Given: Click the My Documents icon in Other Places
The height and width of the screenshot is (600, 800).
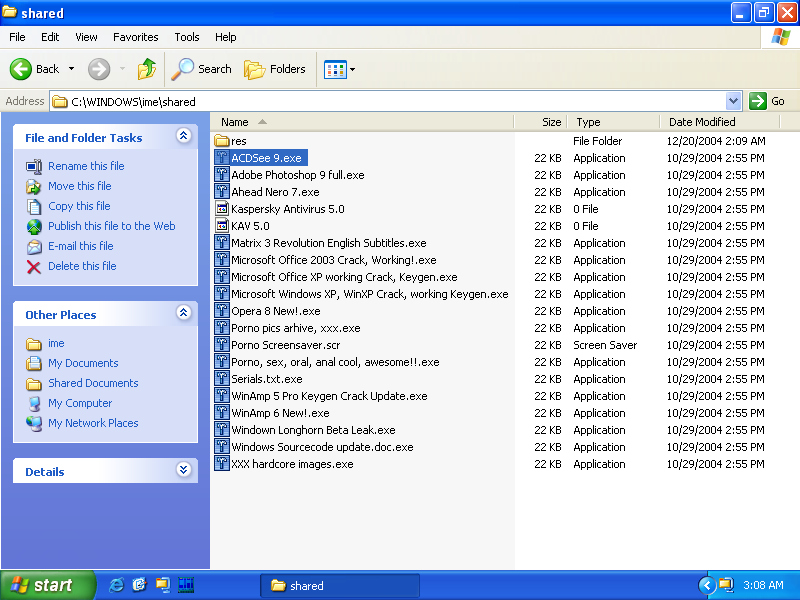Looking at the screenshot, I should (x=34, y=363).
